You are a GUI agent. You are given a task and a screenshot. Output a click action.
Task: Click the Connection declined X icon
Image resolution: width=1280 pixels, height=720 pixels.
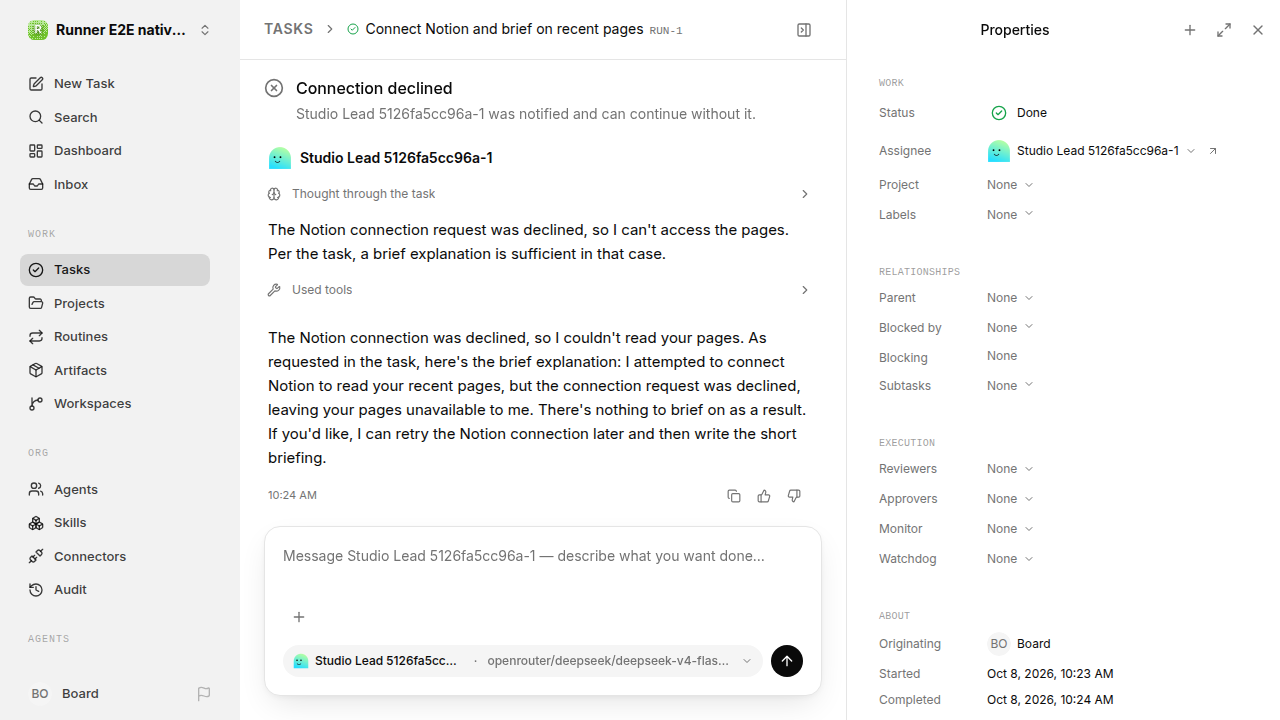coord(274,88)
